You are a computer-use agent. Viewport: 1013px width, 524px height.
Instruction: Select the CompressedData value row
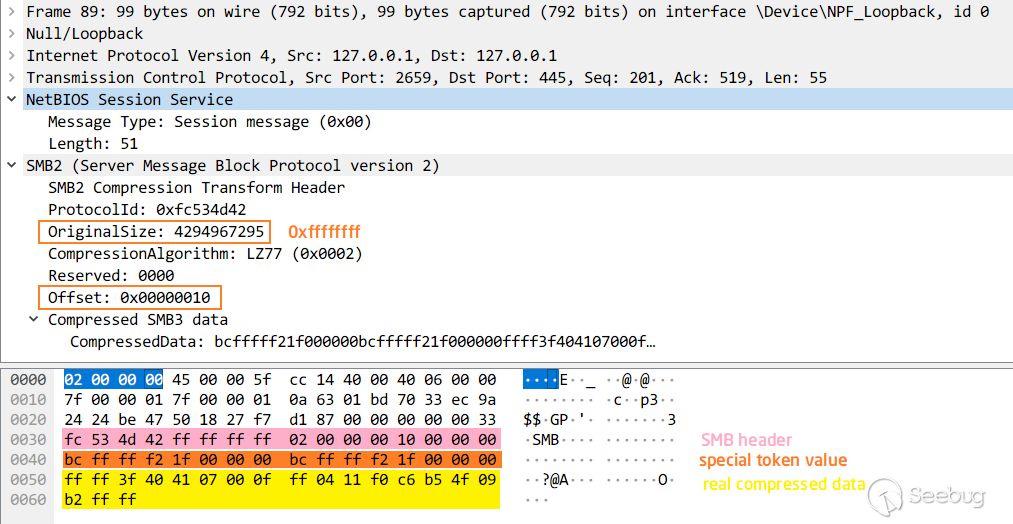(362, 342)
